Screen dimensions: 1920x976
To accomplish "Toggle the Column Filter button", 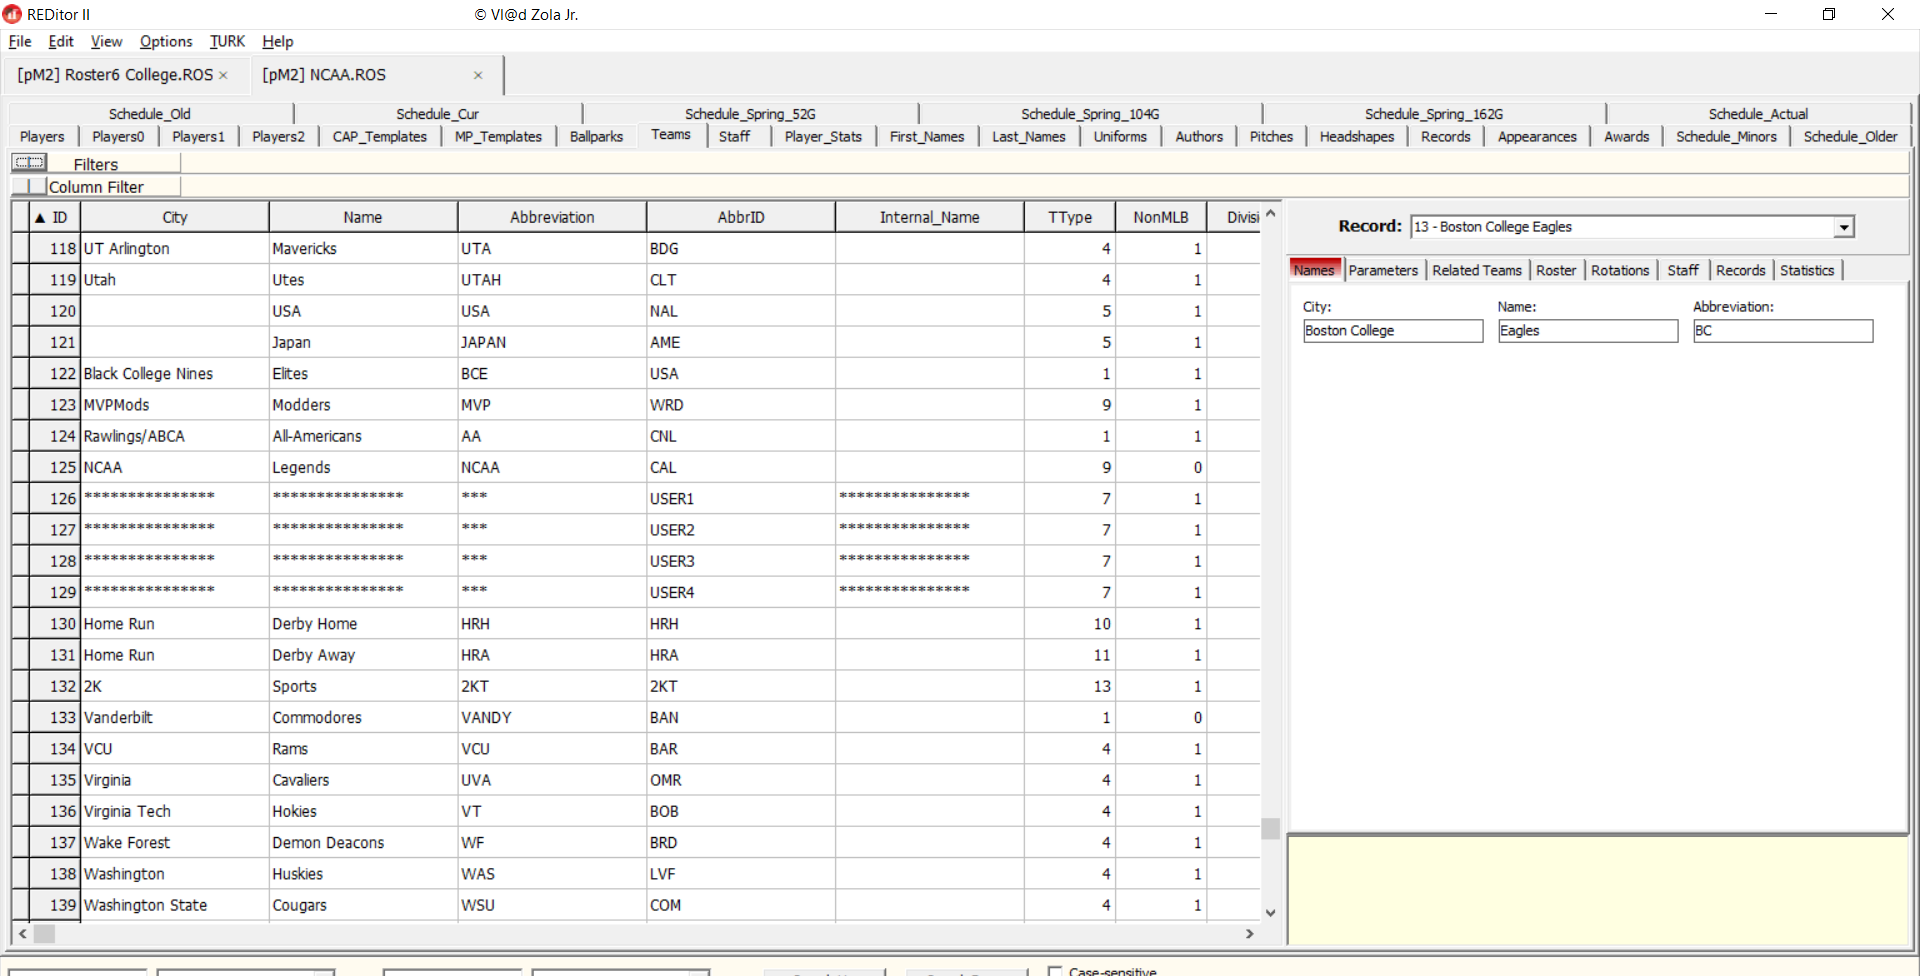I will pos(30,186).
